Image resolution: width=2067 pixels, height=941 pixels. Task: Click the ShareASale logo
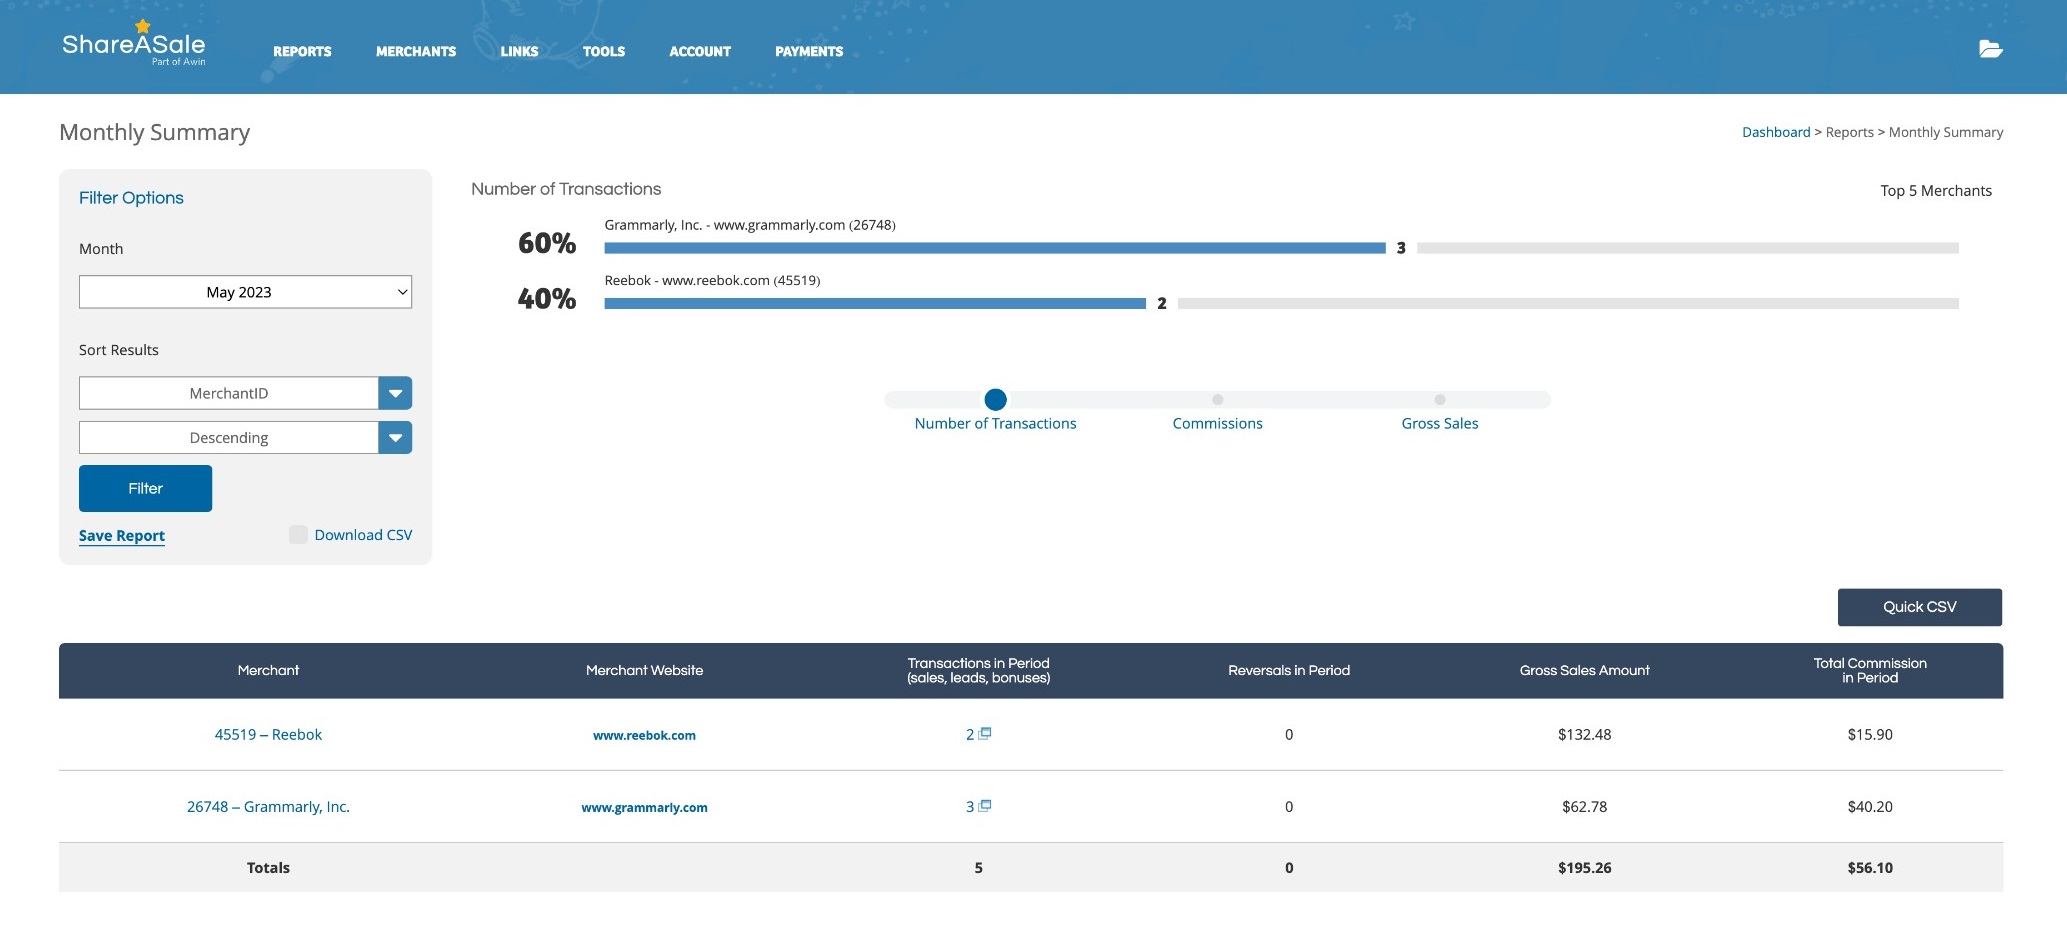coord(134,43)
